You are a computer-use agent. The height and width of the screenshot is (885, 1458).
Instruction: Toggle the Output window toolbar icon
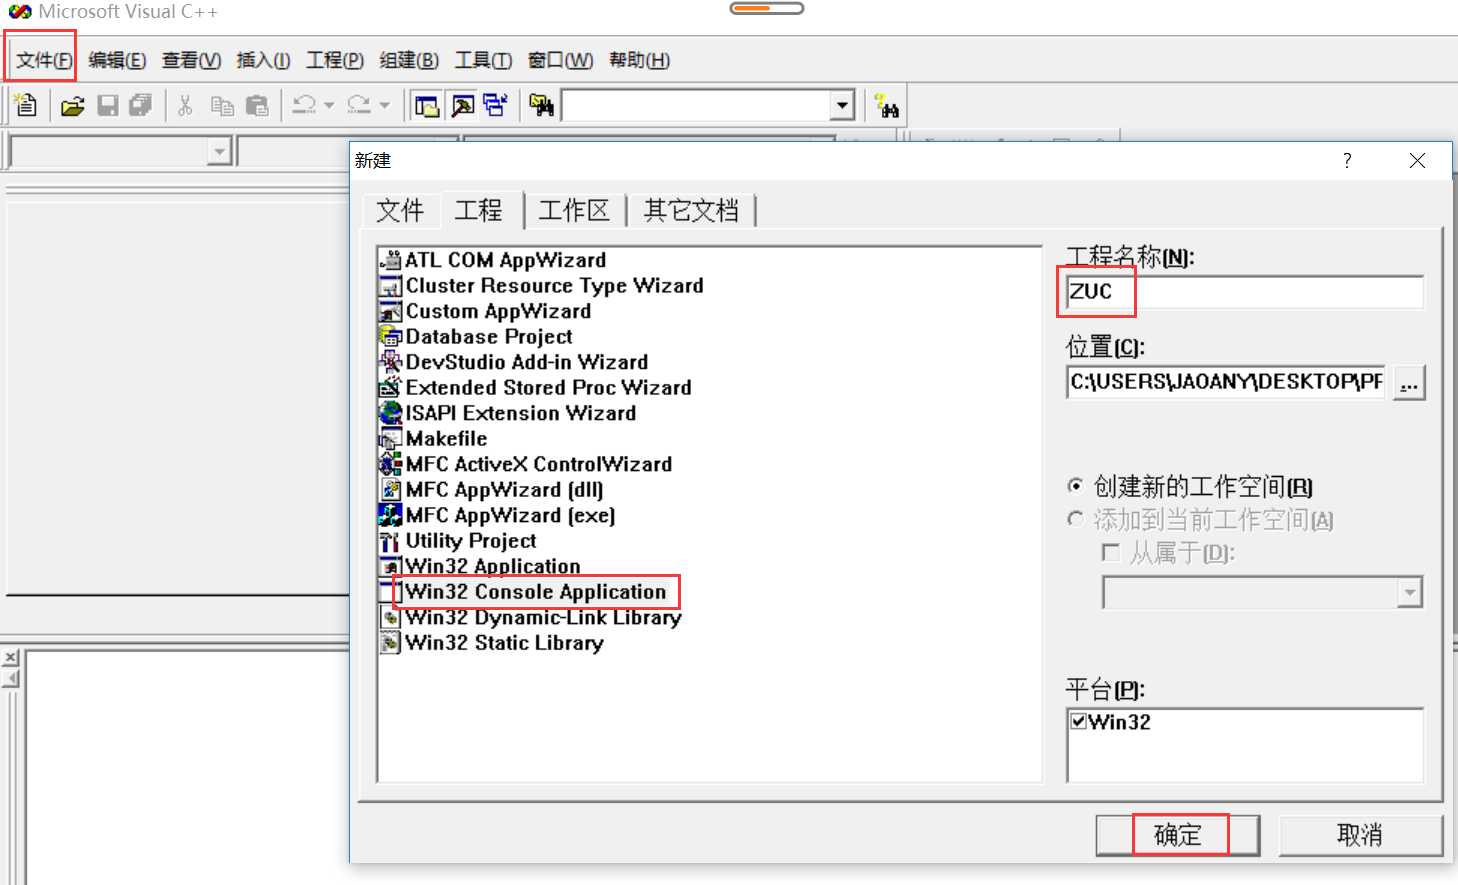pyautogui.click(x=462, y=105)
